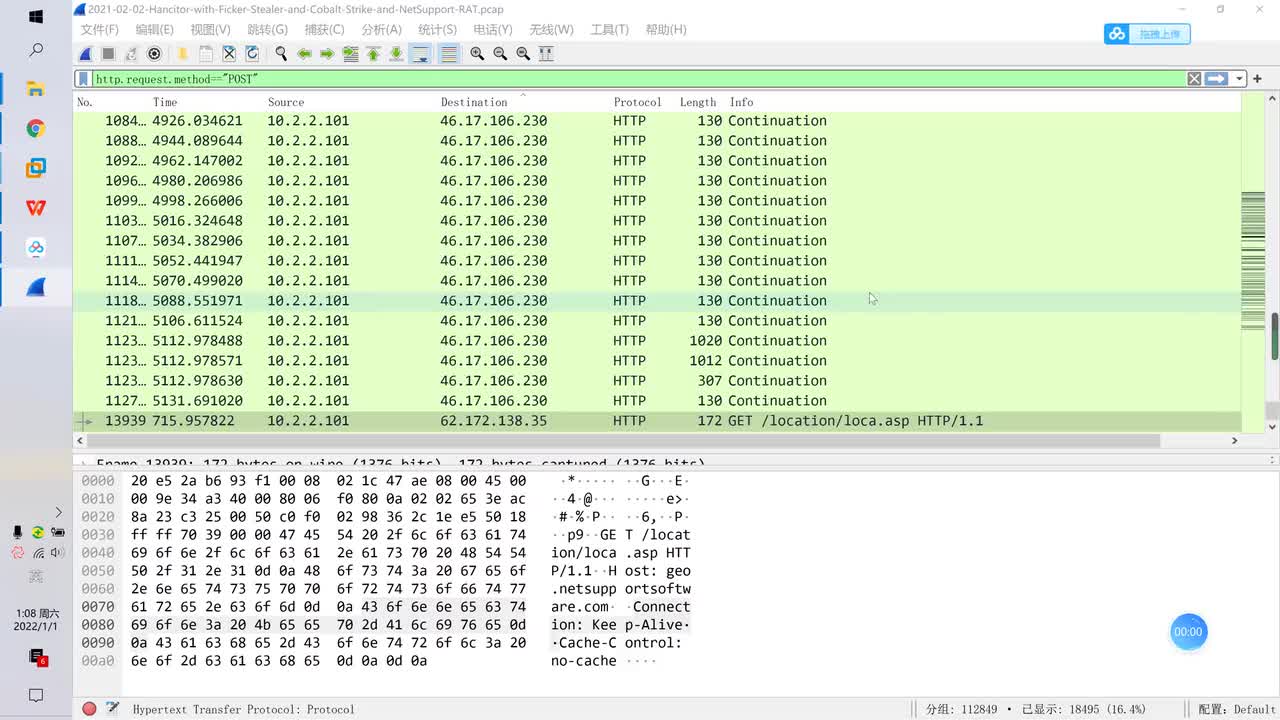Sort packets by the Info column
Viewport: 1280px width, 720px height.
tap(741, 102)
